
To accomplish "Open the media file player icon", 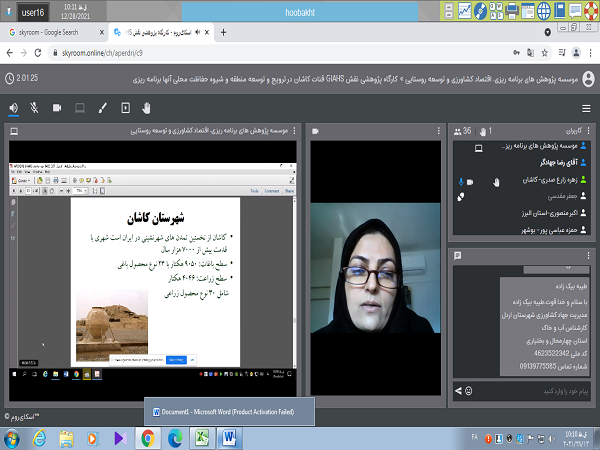I will click(125, 107).
